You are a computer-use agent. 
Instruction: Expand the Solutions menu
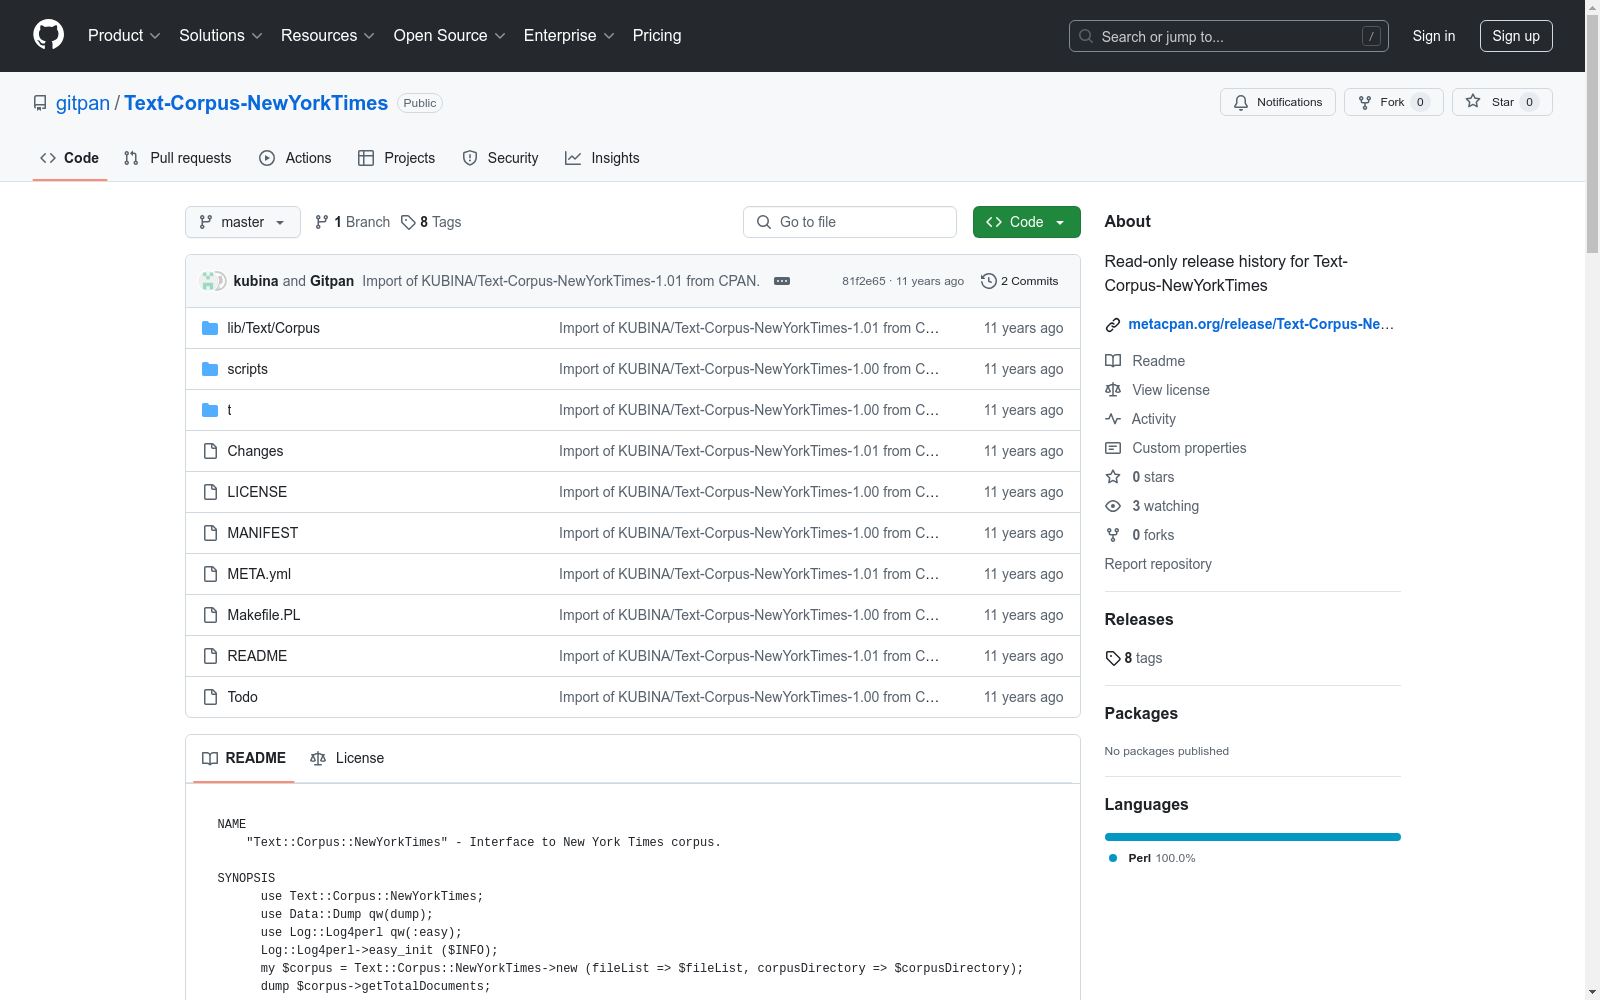[221, 35]
